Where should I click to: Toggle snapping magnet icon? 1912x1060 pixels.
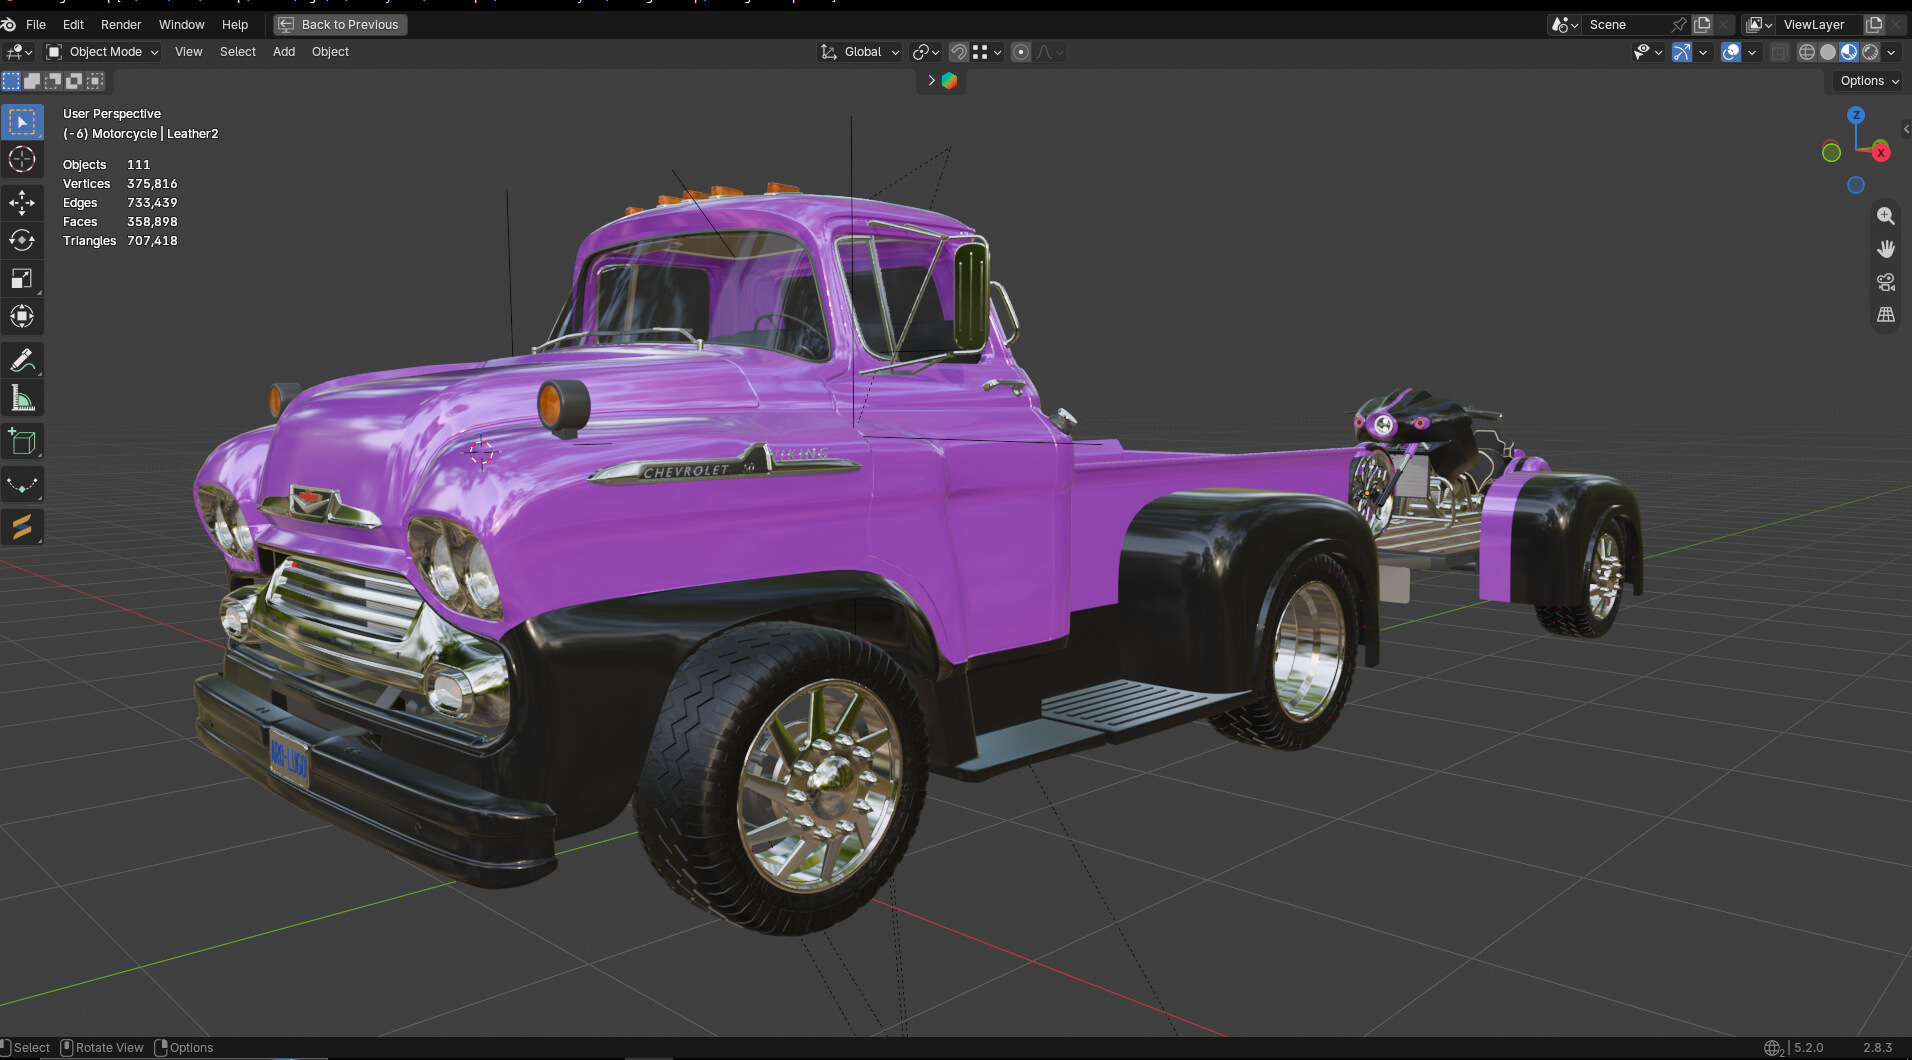click(x=958, y=52)
